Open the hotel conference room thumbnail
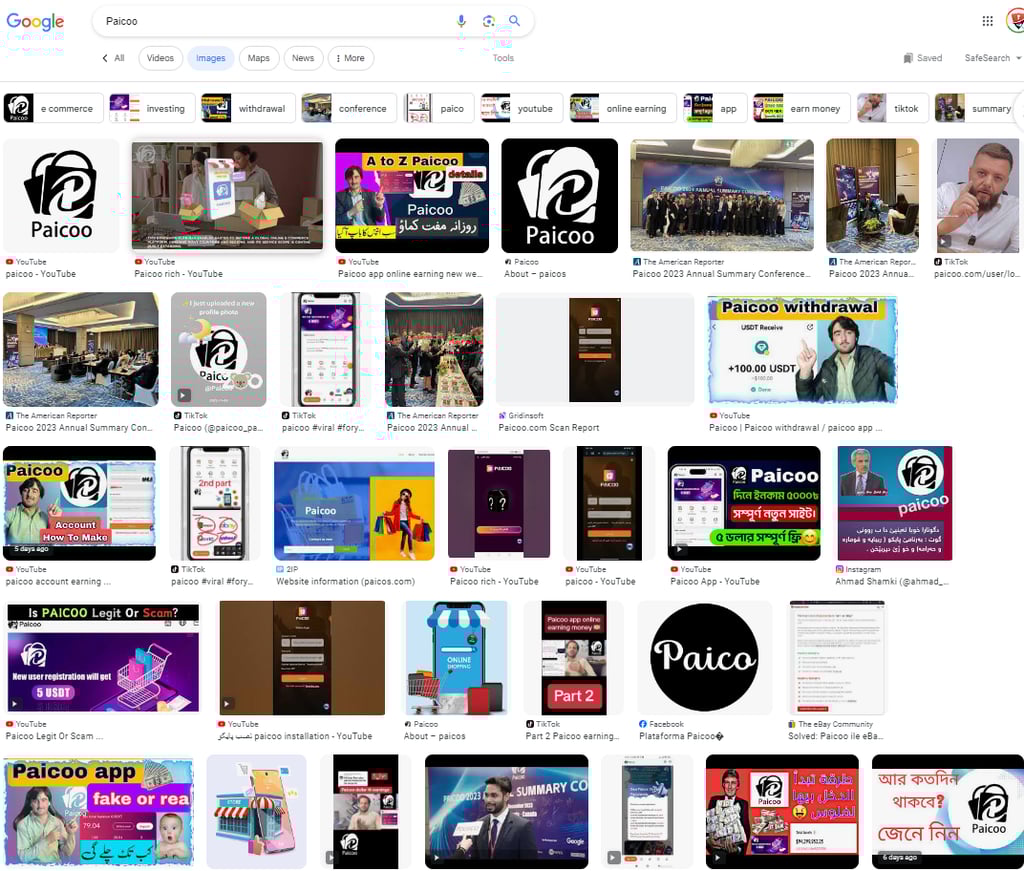 [x=80, y=349]
